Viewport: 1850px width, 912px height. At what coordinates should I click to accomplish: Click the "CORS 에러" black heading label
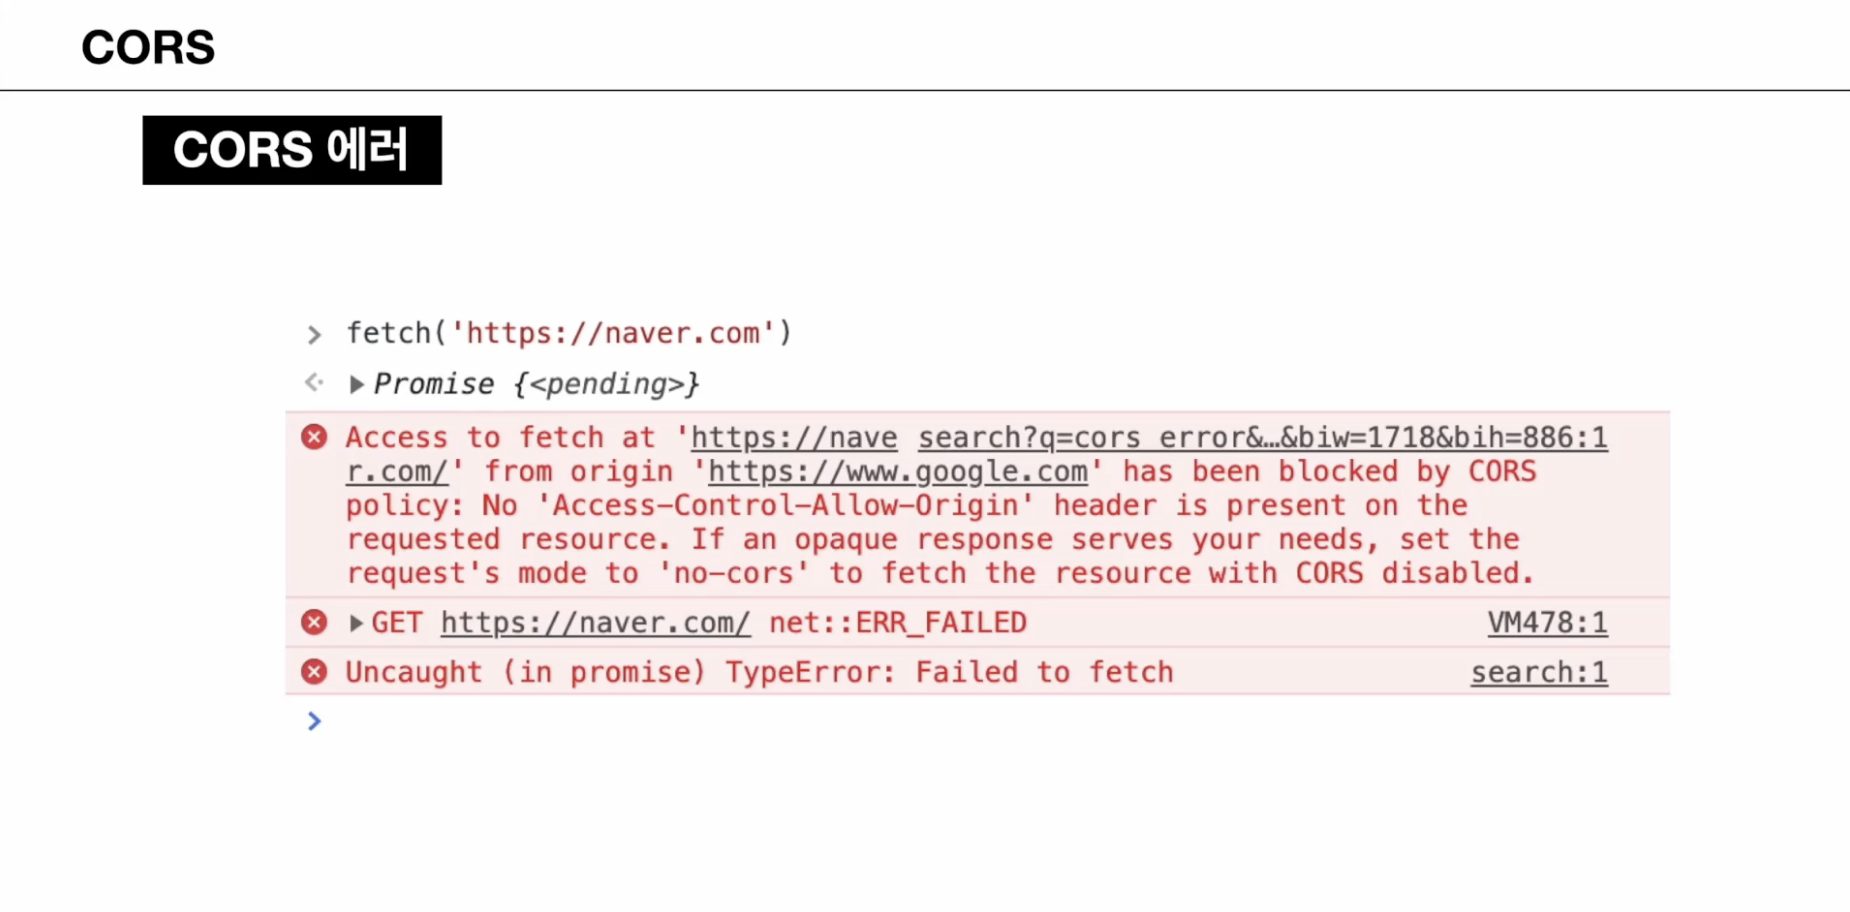click(292, 150)
